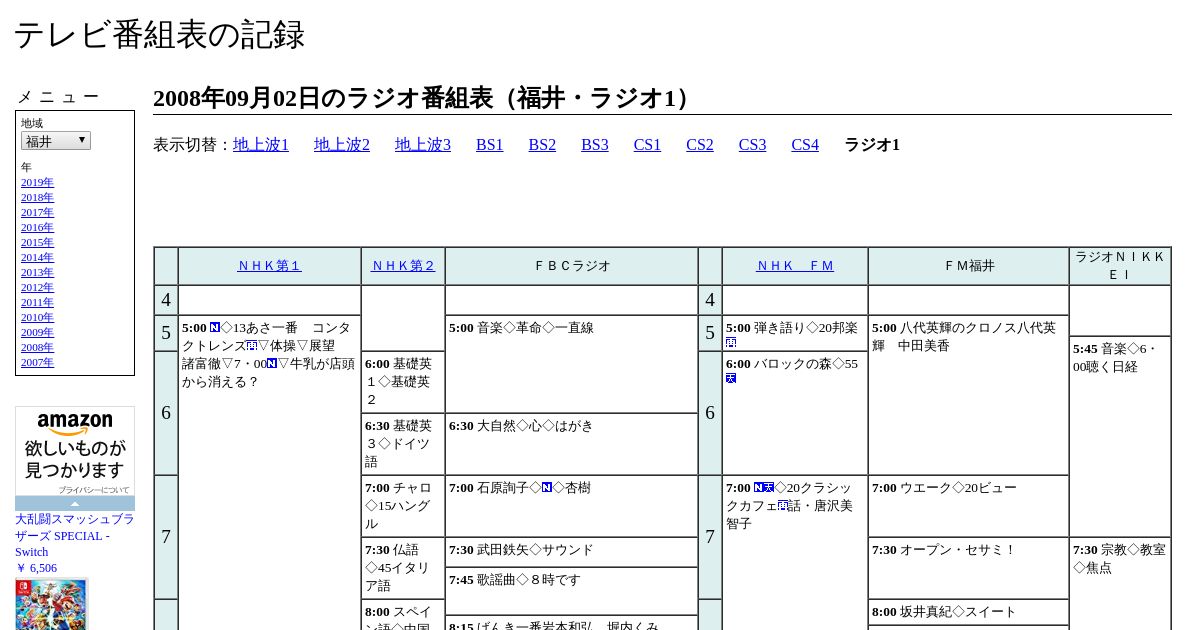Screen dimensions: 1200x630
Task: Click the N icon in NHK FM 7:00 listing
Action: click(x=759, y=487)
